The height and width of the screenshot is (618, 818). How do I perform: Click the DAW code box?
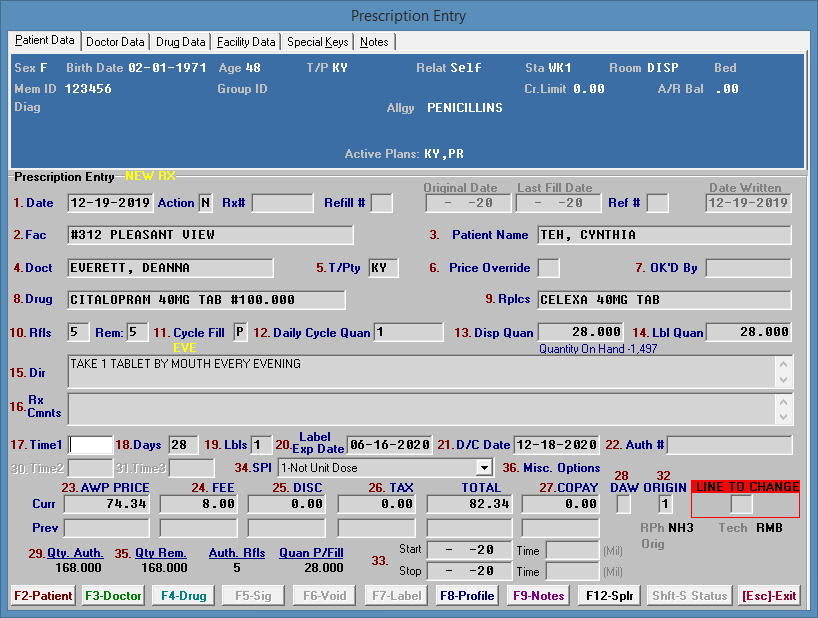click(623, 505)
